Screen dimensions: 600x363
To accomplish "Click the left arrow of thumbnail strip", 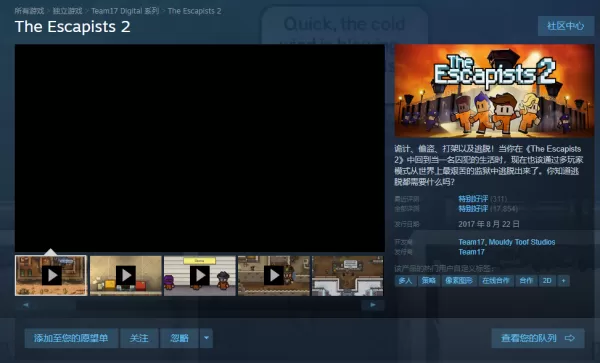I will [26, 305].
